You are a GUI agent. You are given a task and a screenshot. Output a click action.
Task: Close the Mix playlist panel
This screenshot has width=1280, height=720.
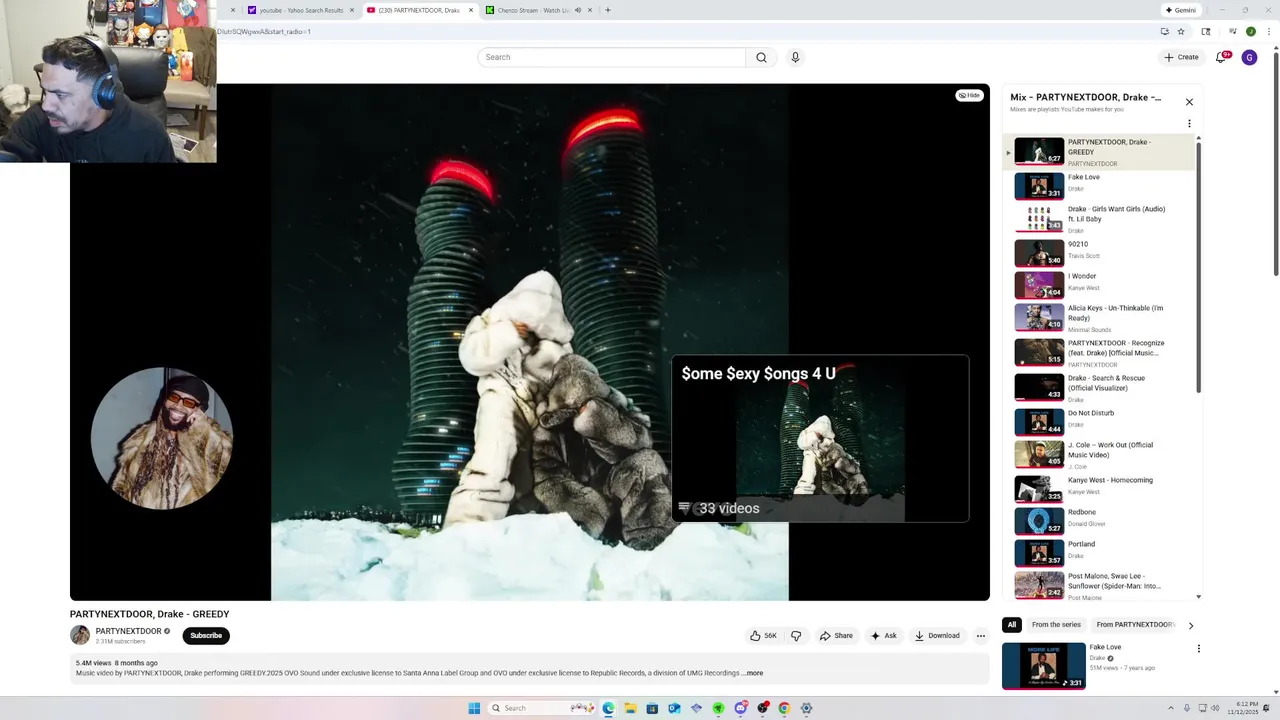[x=1189, y=102]
